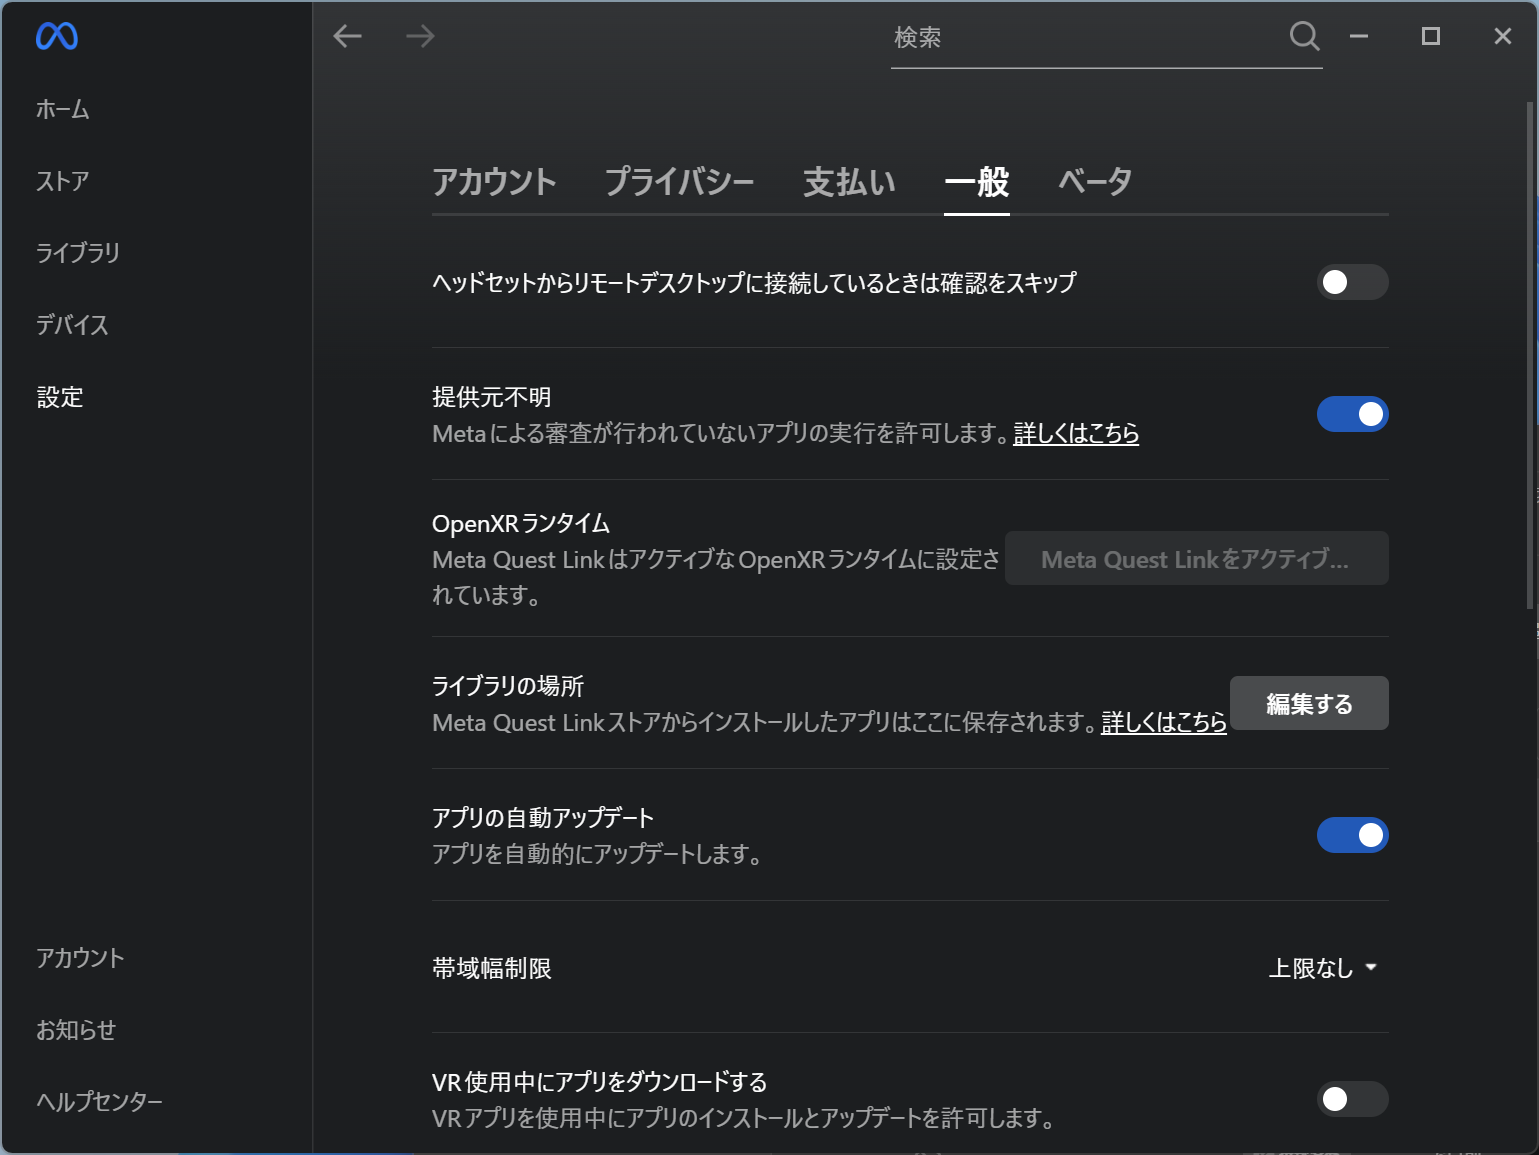
Task: Click the Meta logo icon
Action: 57,36
